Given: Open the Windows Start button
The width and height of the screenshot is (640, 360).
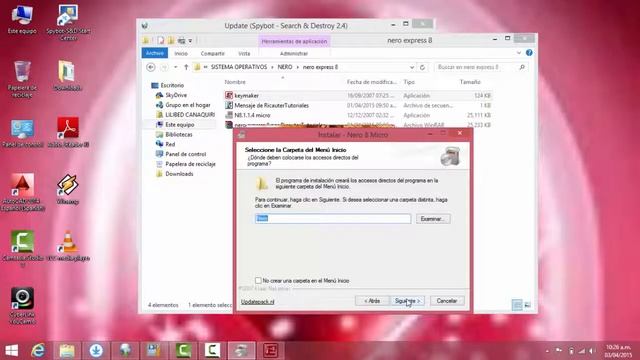Looking at the screenshot, I should coord(11,351).
